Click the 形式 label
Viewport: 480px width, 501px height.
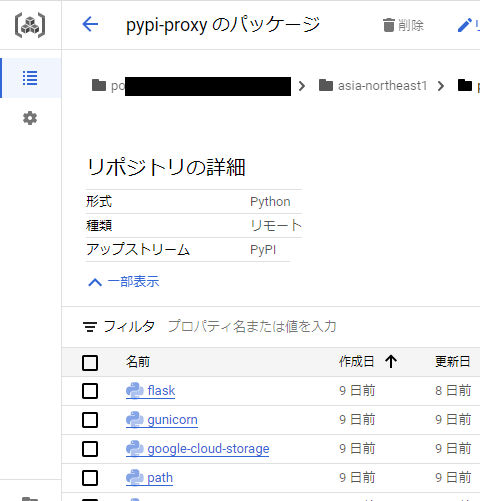click(x=99, y=202)
